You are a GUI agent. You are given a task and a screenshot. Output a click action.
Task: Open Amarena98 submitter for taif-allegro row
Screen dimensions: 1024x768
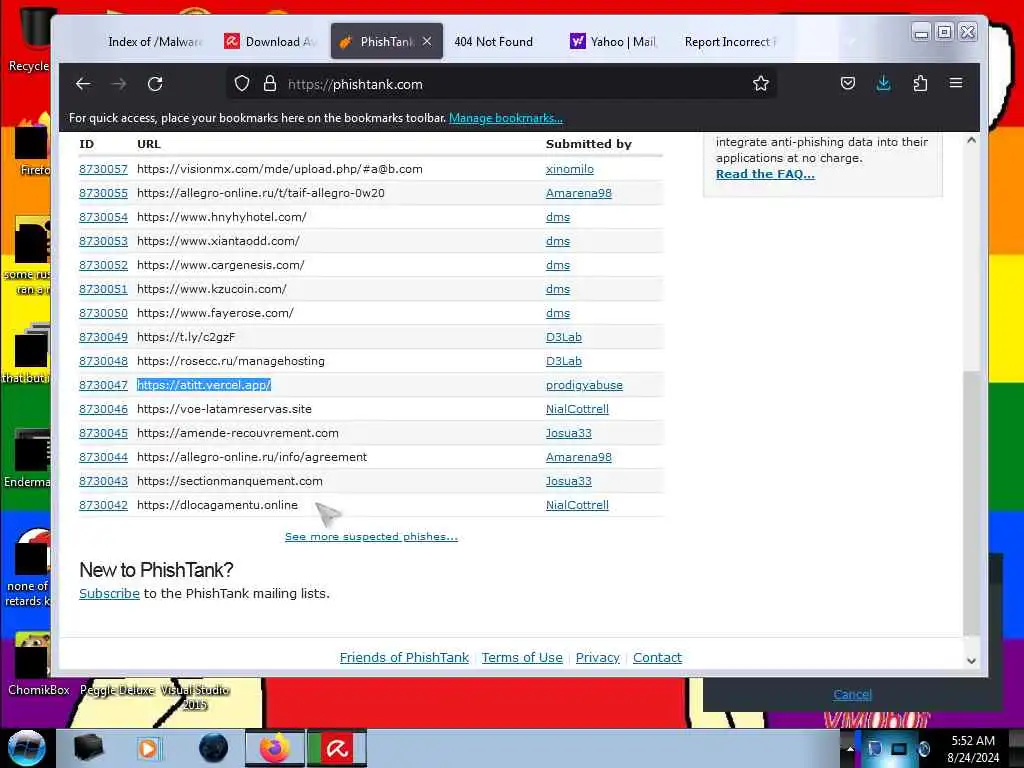pyautogui.click(x=579, y=193)
